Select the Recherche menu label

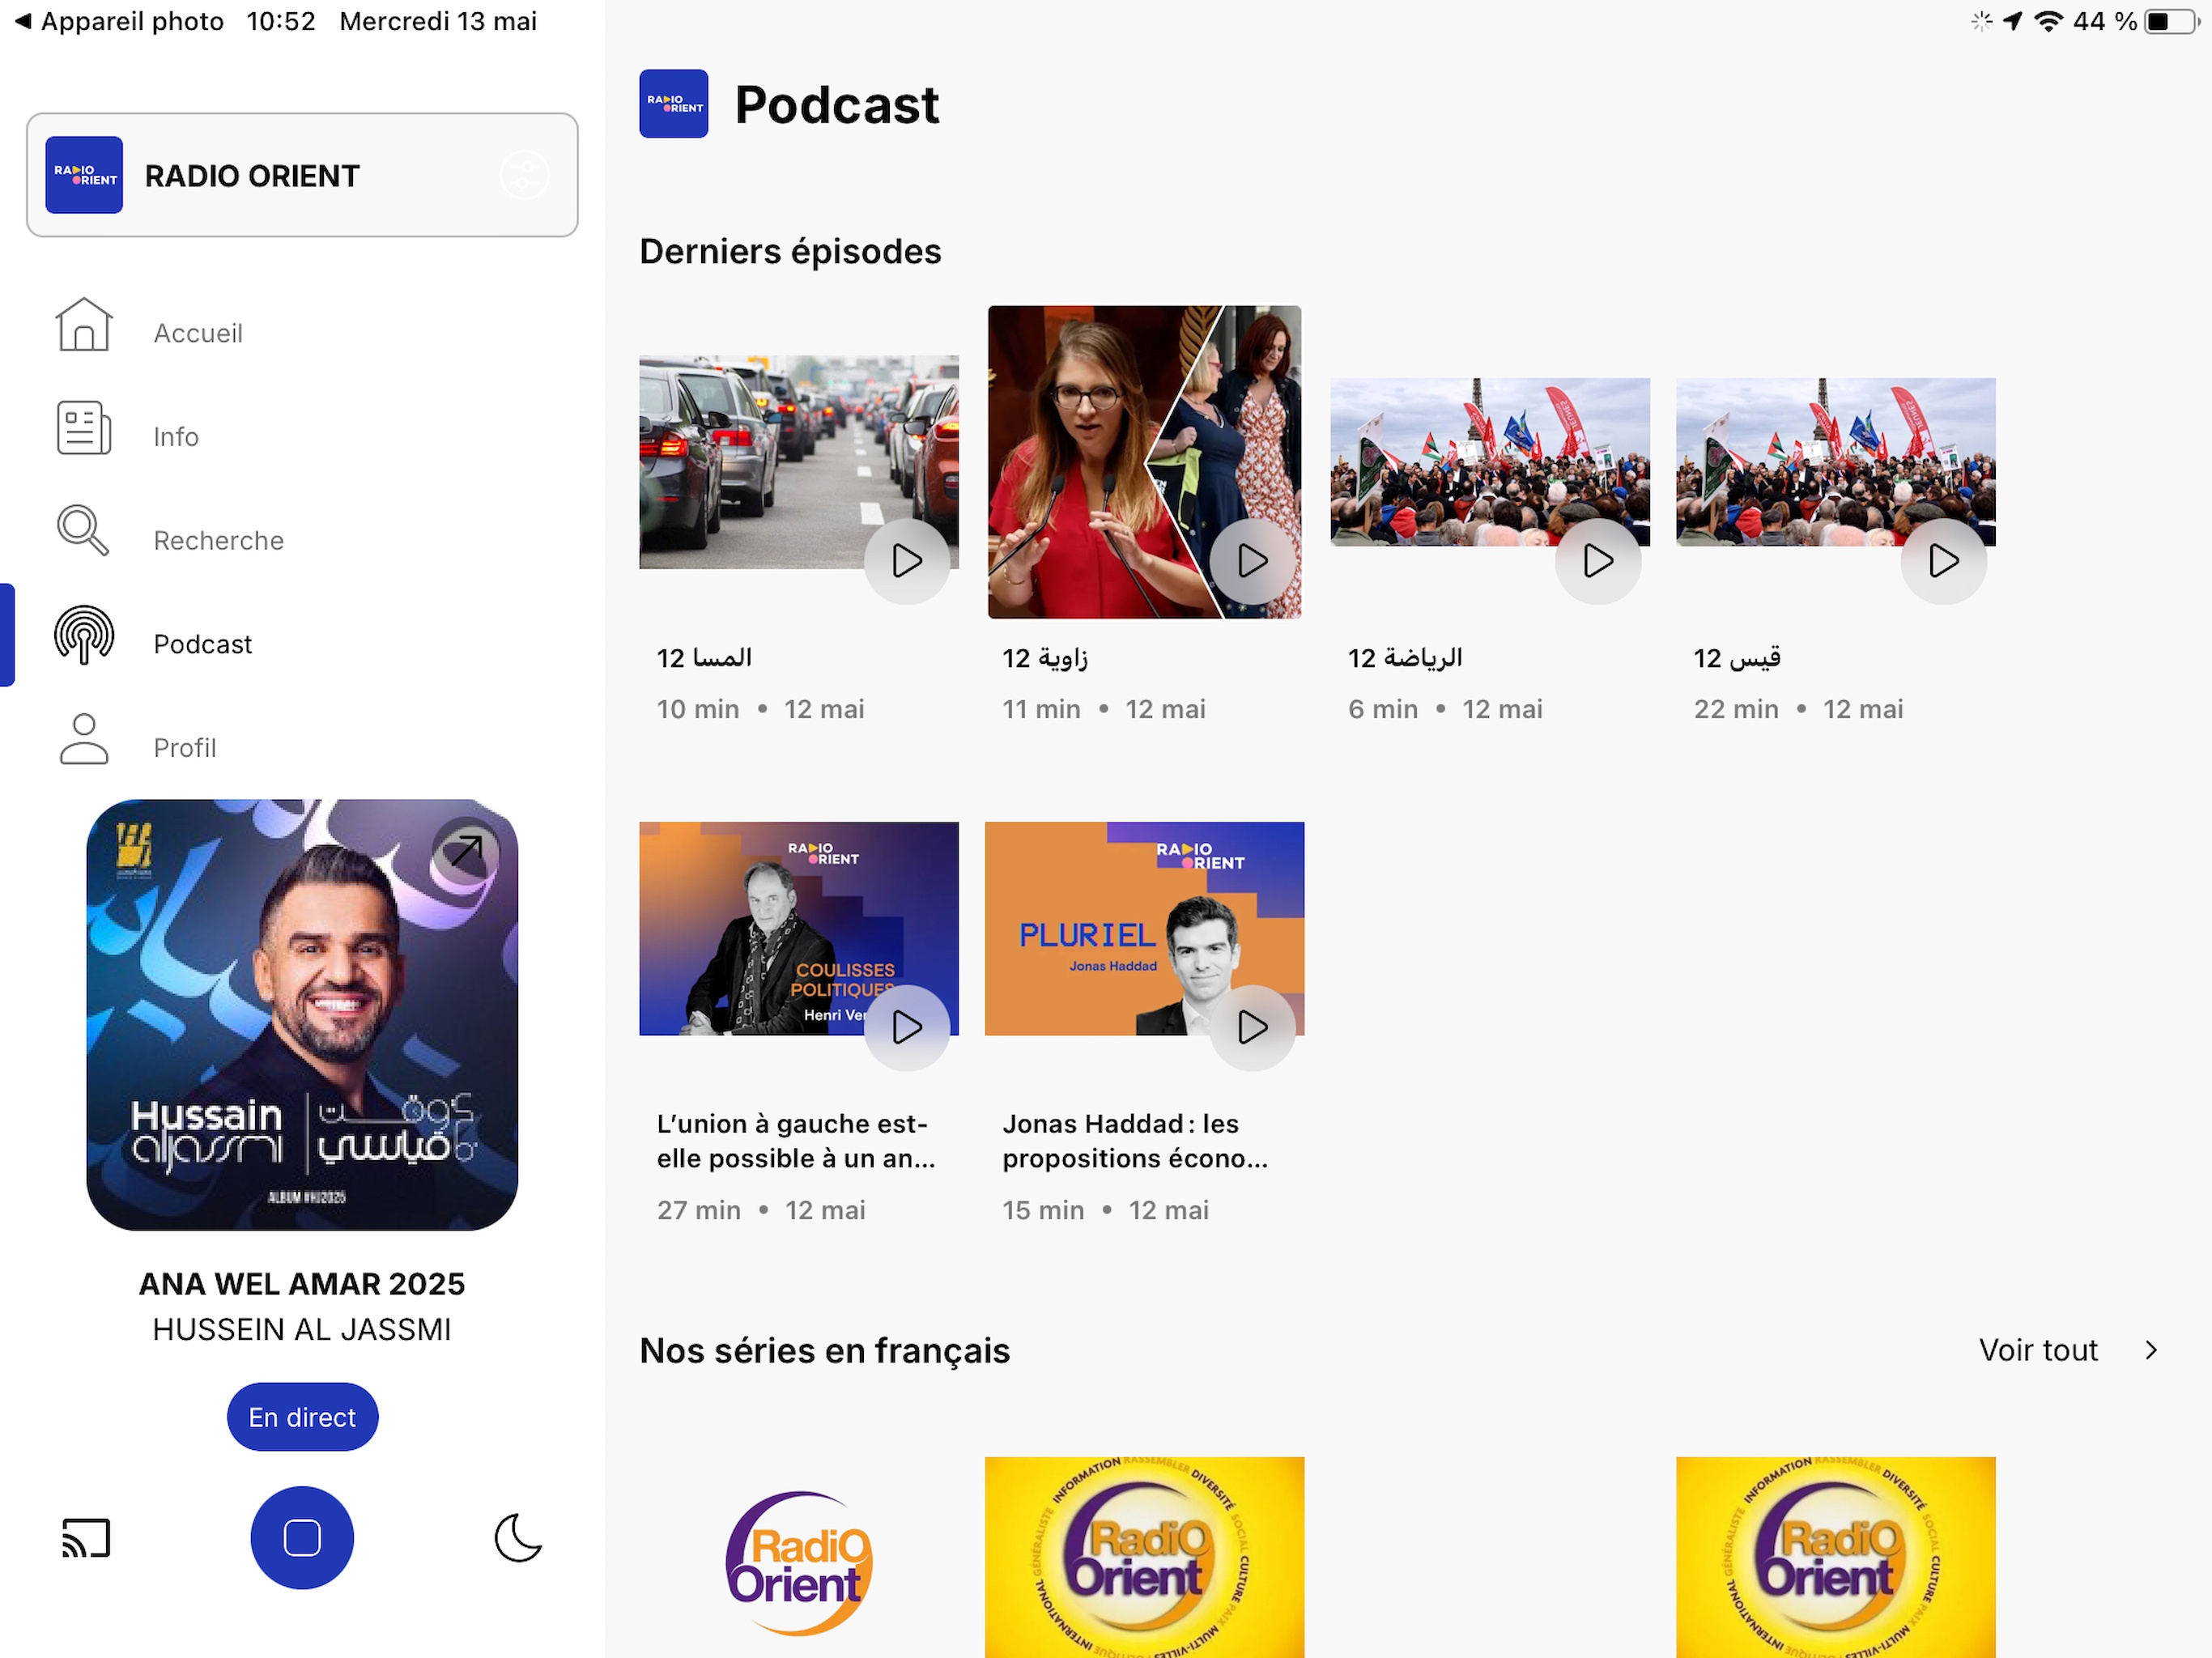218,541
